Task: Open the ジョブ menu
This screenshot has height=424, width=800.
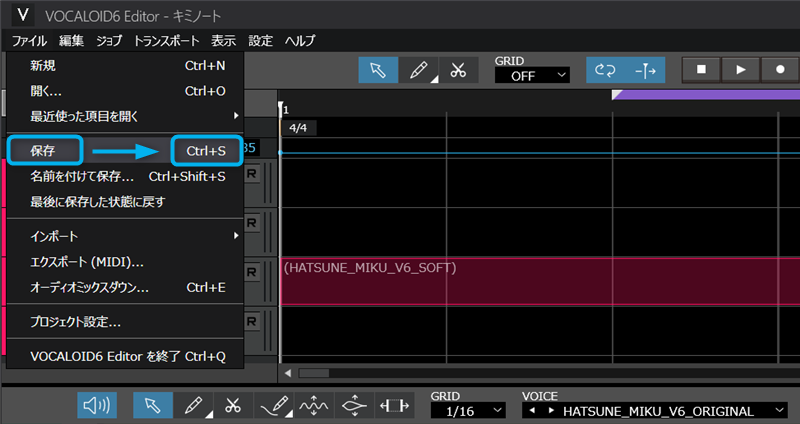Action: pos(110,41)
